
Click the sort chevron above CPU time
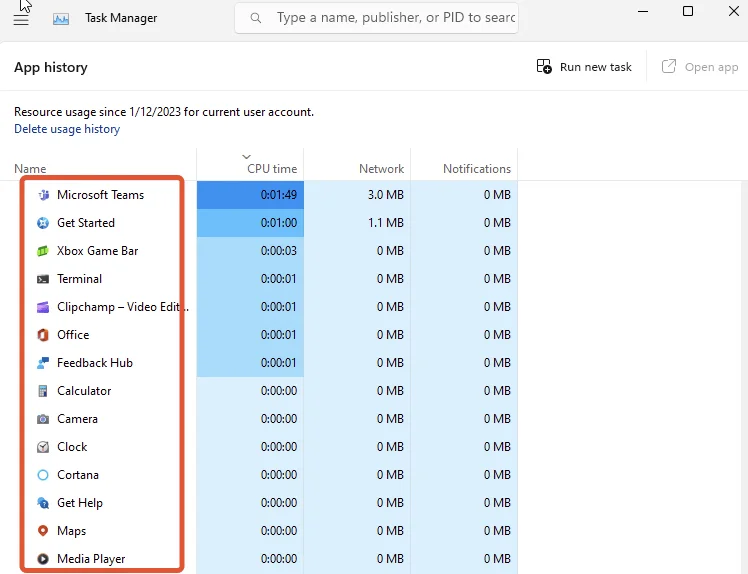click(x=246, y=157)
